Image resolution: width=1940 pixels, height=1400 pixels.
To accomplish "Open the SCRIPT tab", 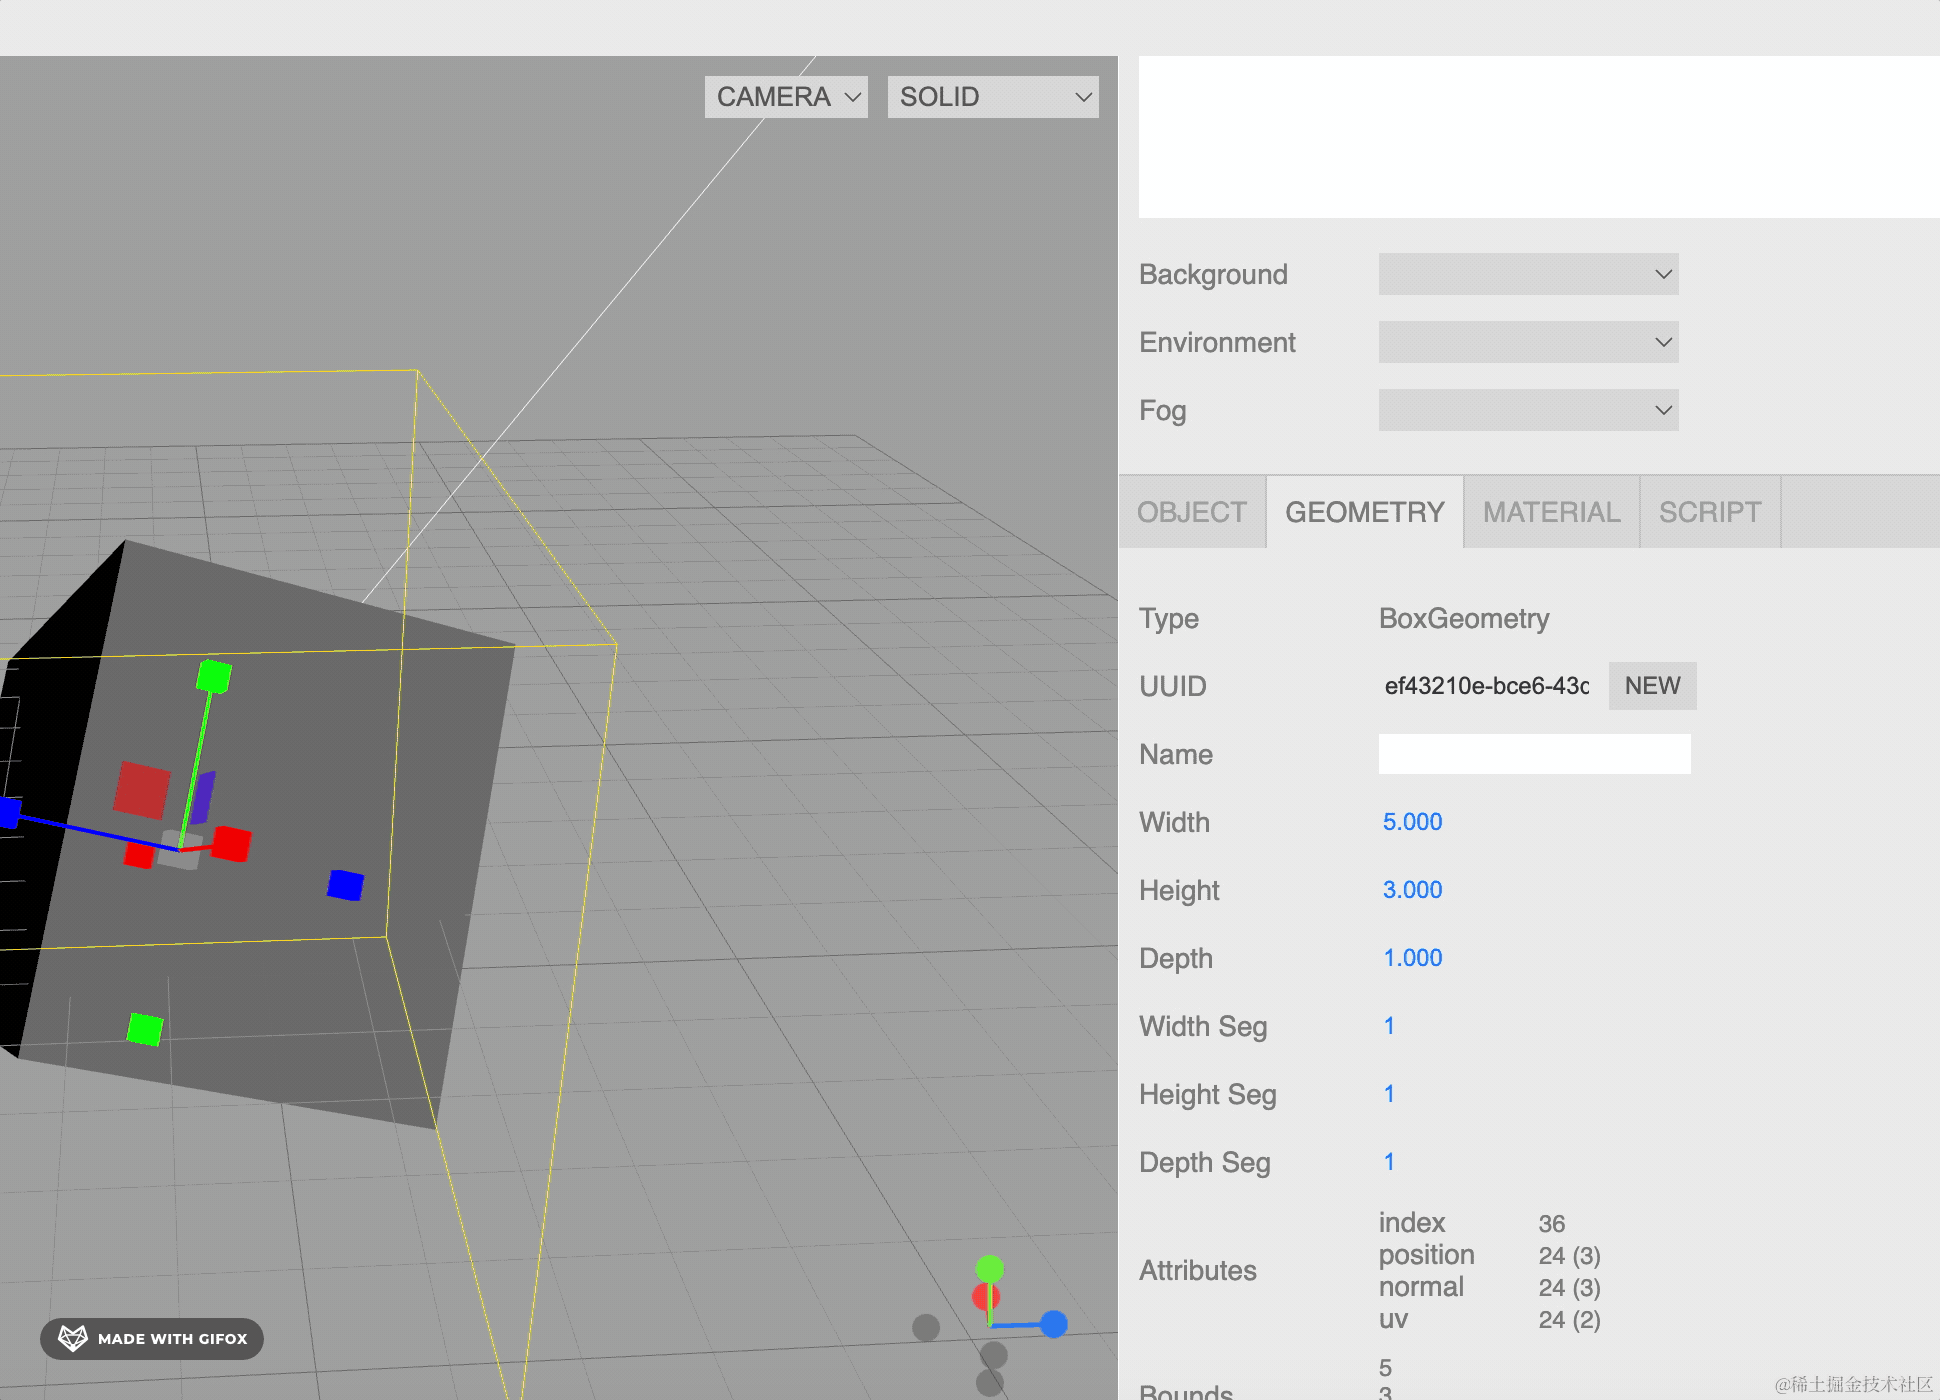I will tap(1710, 512).
